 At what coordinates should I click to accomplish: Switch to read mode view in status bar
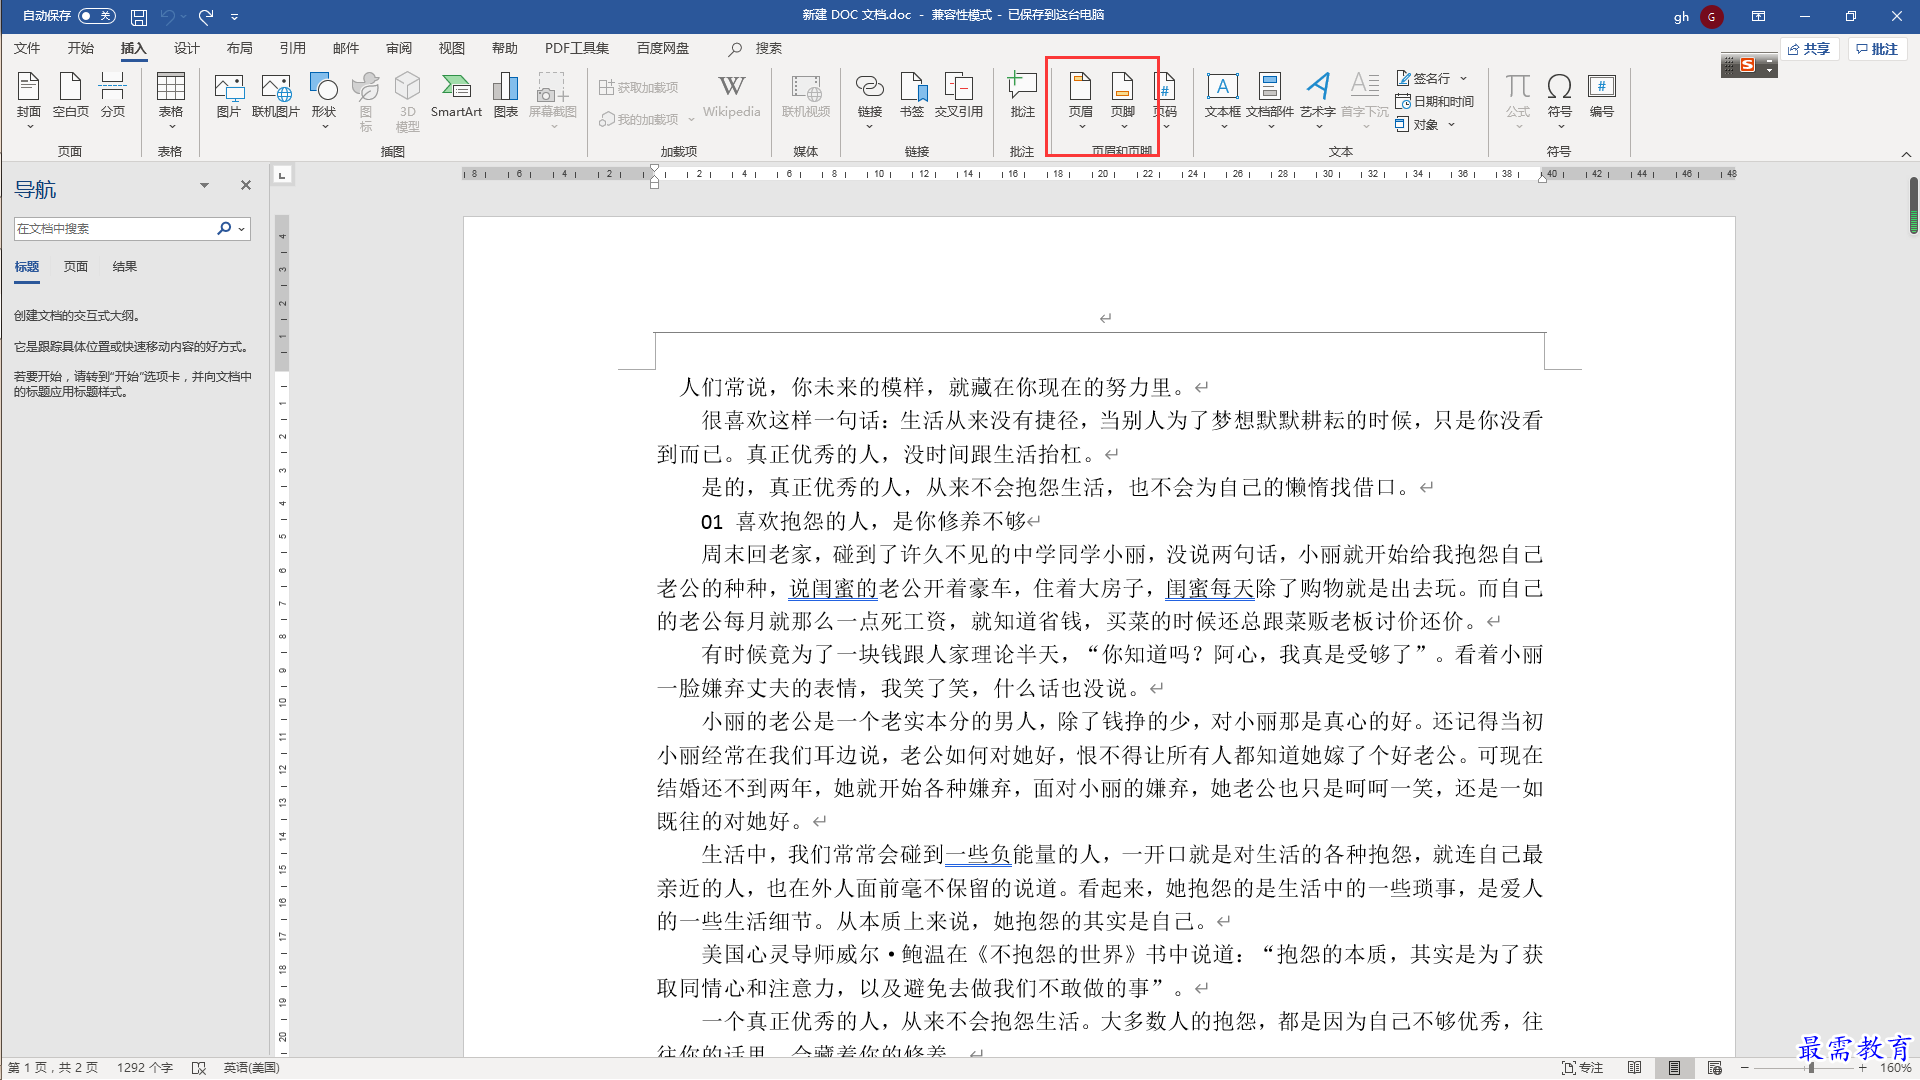click(1635, 1068)
